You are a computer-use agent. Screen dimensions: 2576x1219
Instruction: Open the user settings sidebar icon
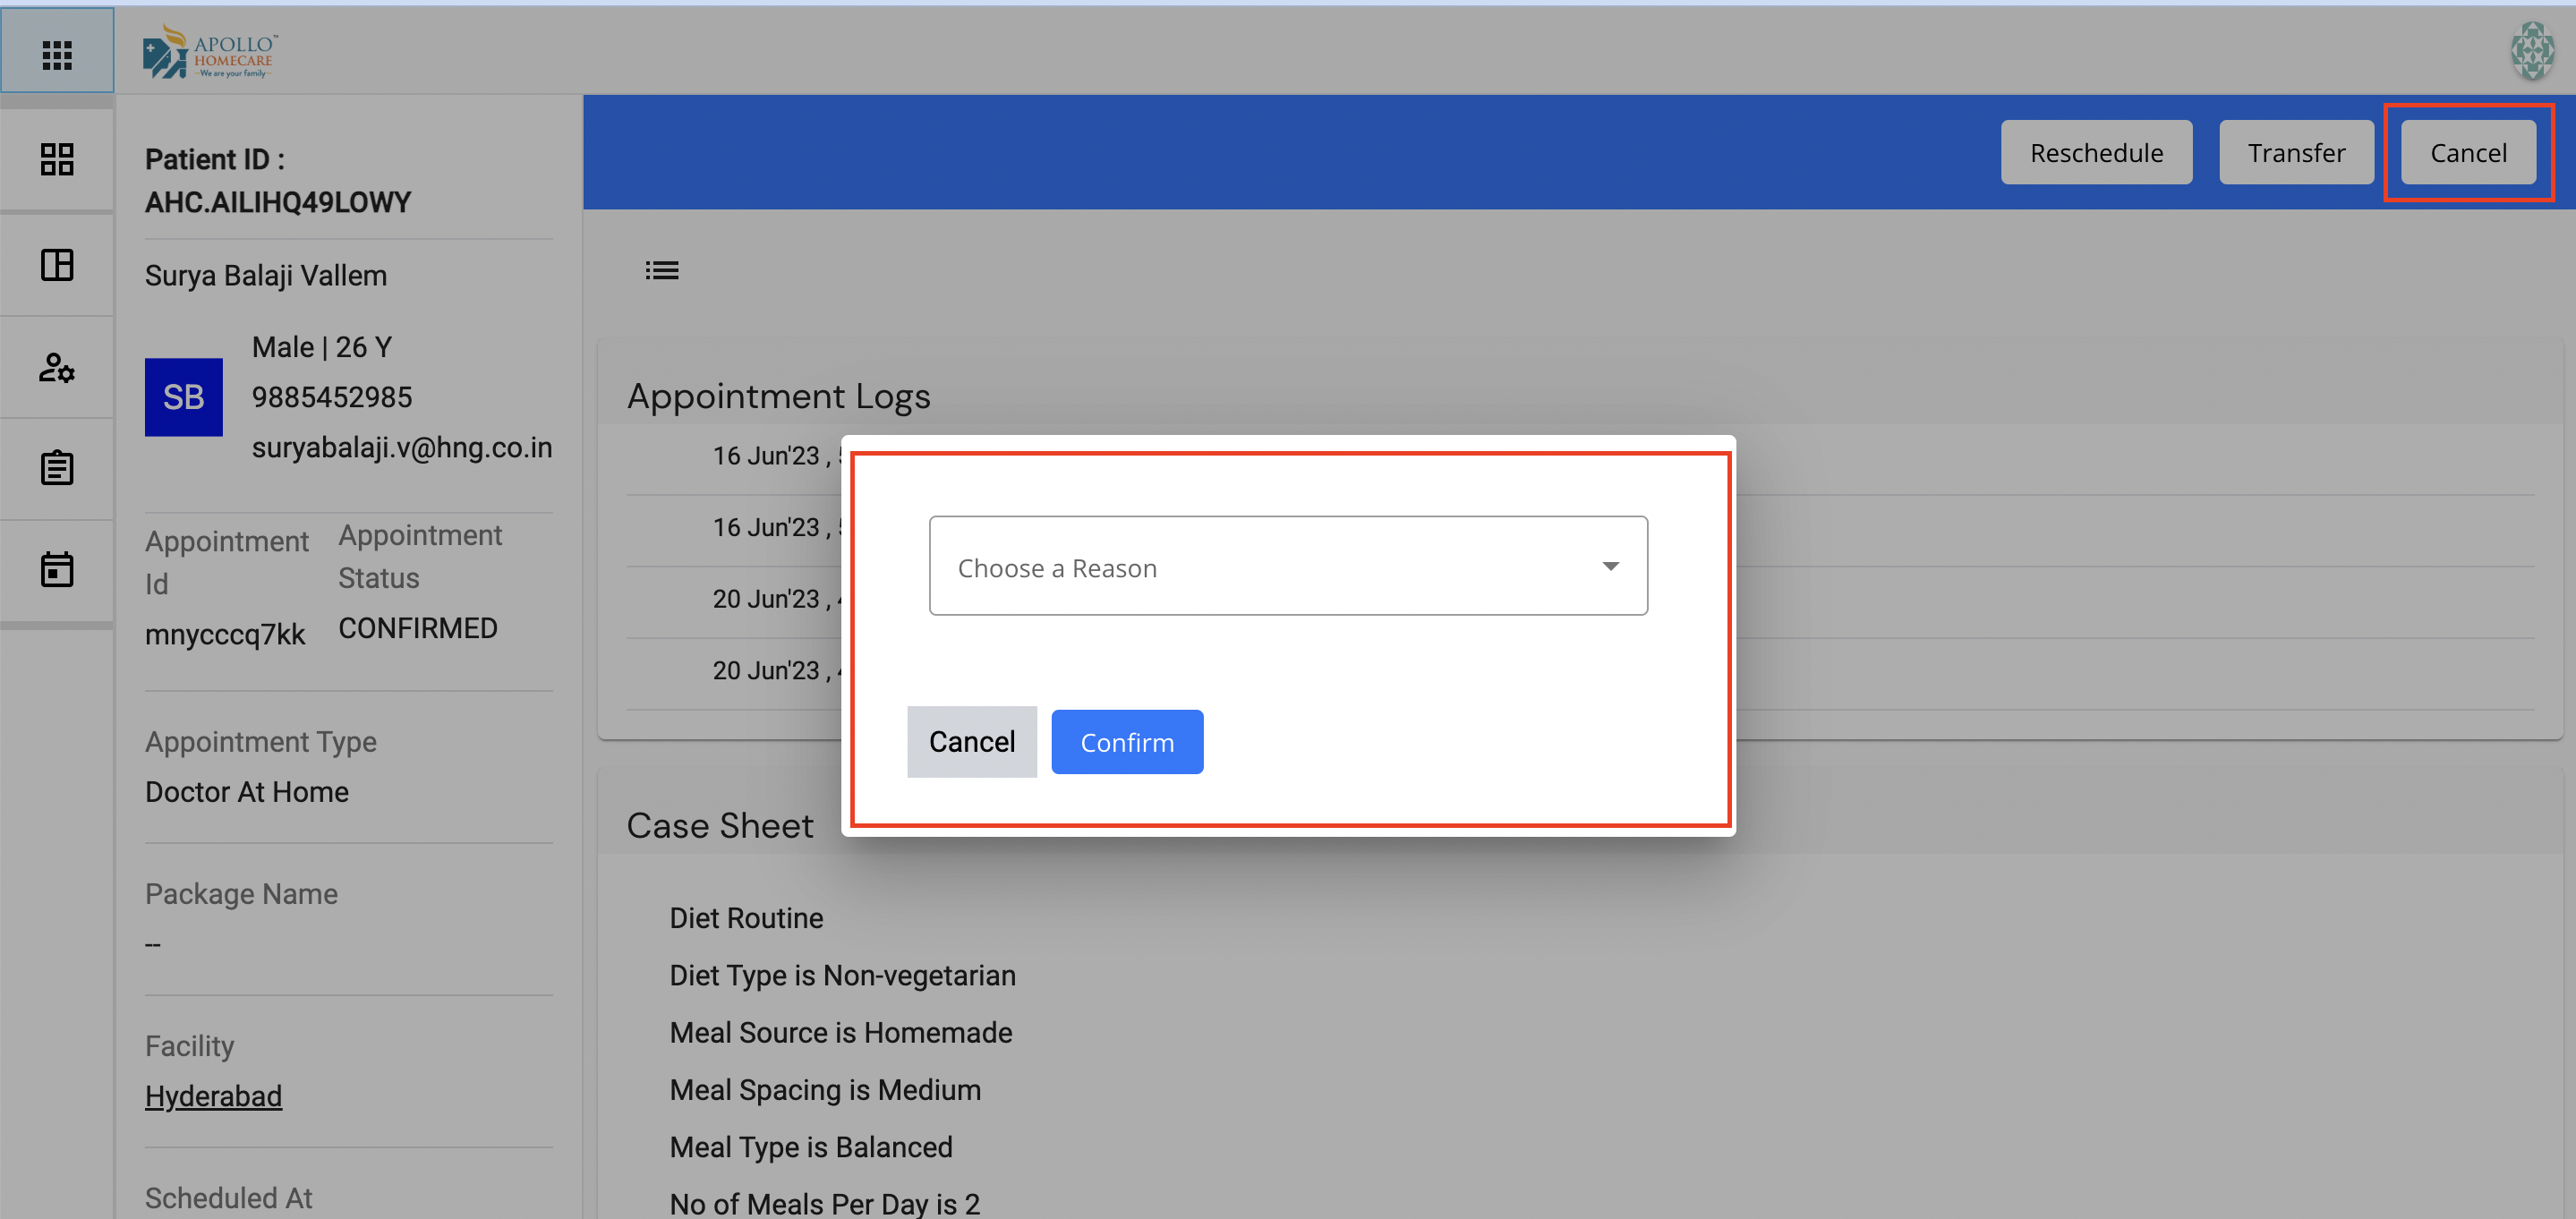coord(57,367)
